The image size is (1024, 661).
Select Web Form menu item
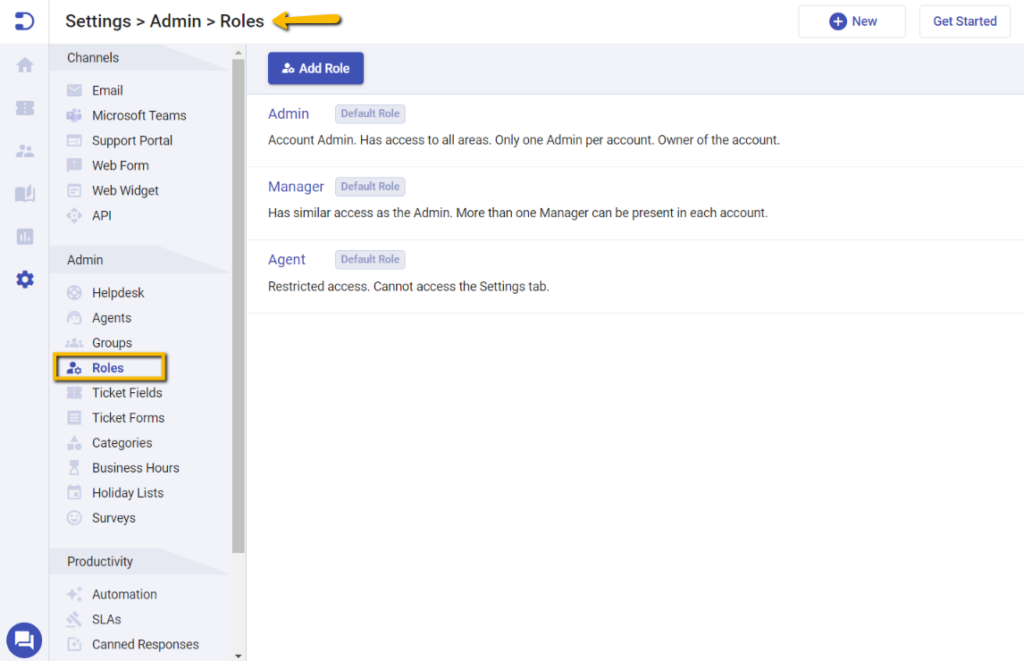(120, 165)
